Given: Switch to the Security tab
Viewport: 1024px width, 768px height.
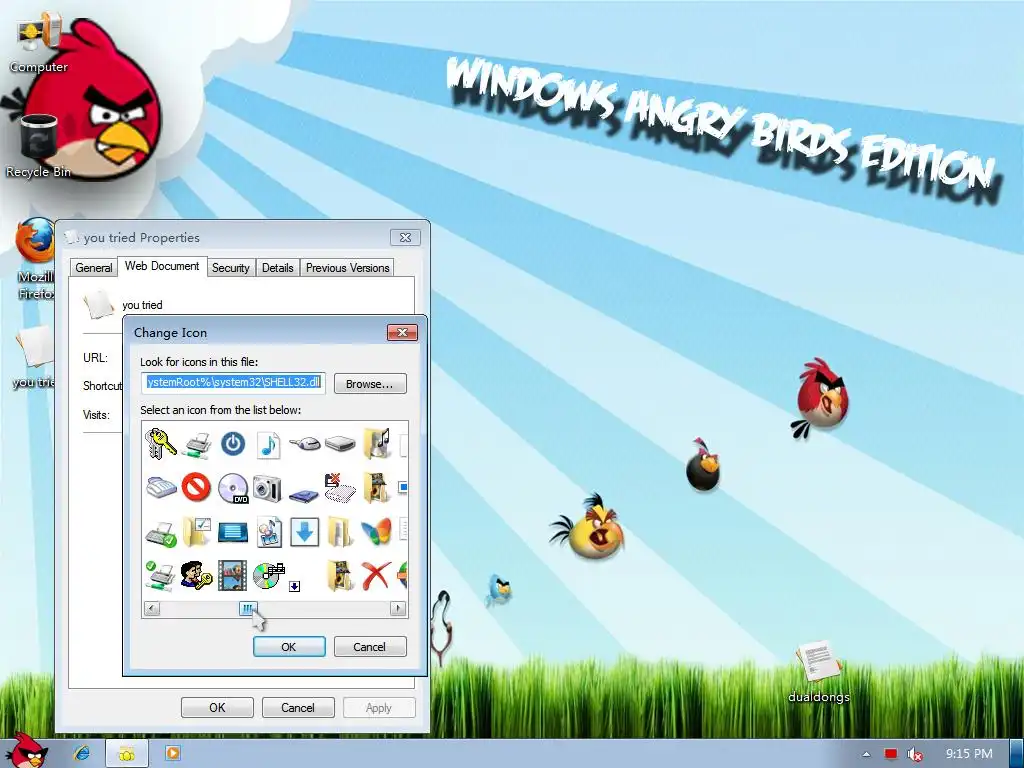Looking at the screenshot, I should coord(231,268).
